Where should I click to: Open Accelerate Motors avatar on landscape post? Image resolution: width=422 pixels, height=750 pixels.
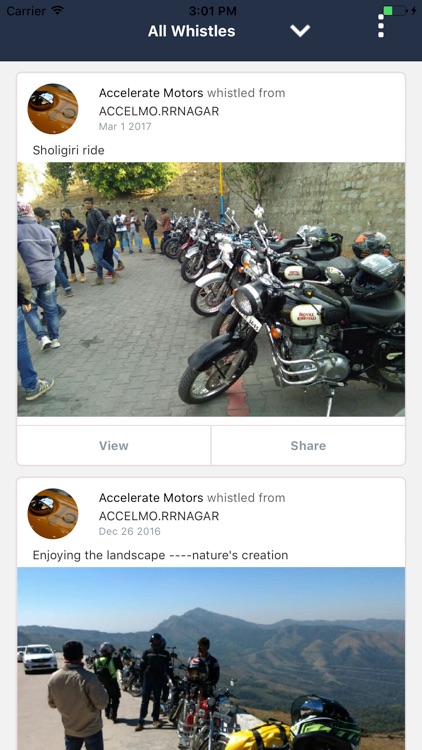(x=53, y=513)
